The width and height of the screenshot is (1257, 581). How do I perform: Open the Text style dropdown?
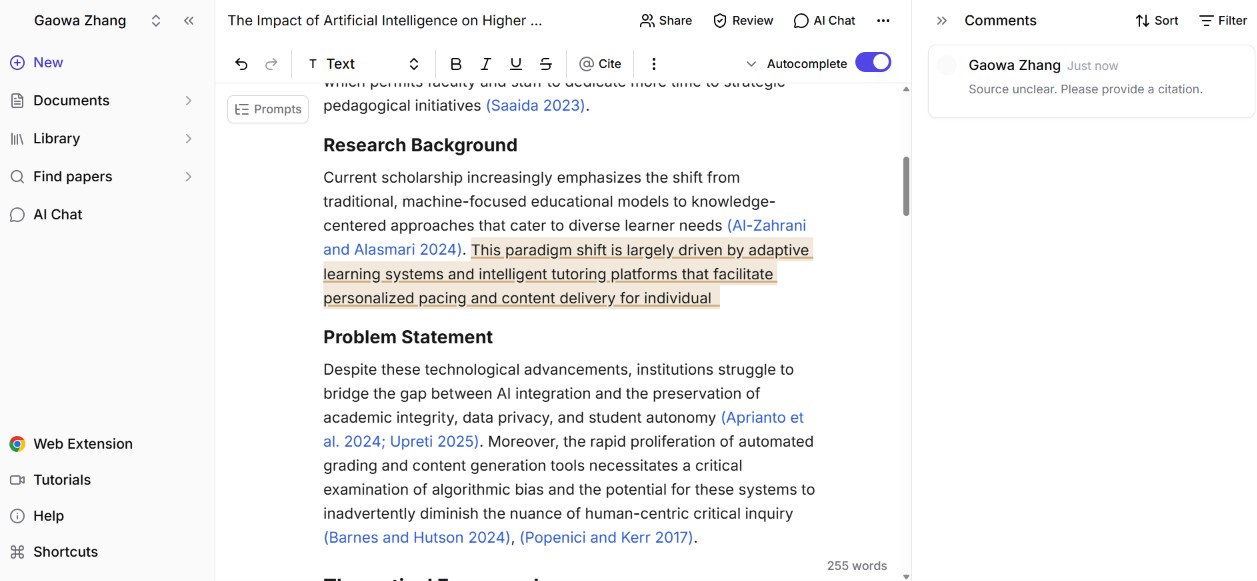coord(363,63)
